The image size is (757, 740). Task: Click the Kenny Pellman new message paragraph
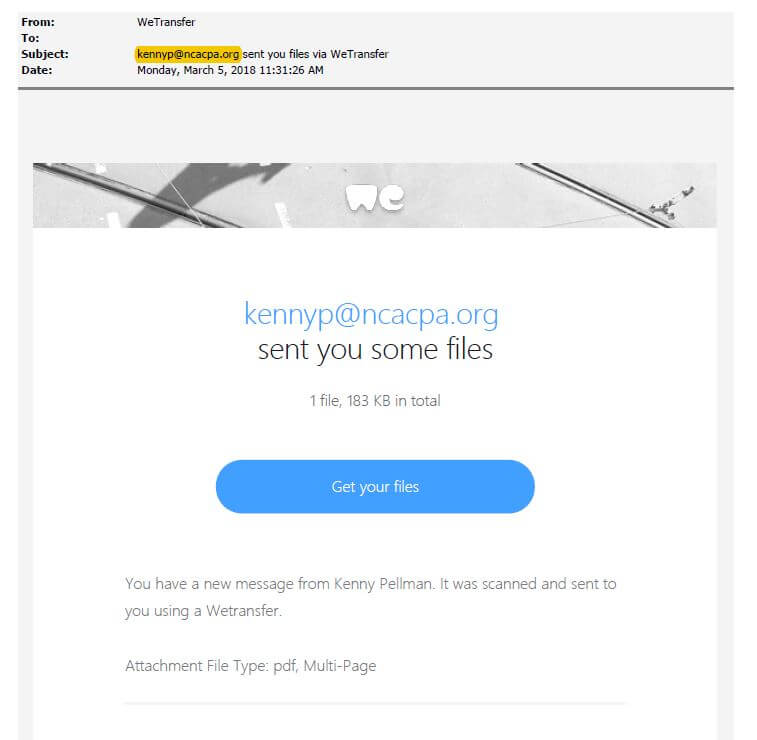(371, 597)
